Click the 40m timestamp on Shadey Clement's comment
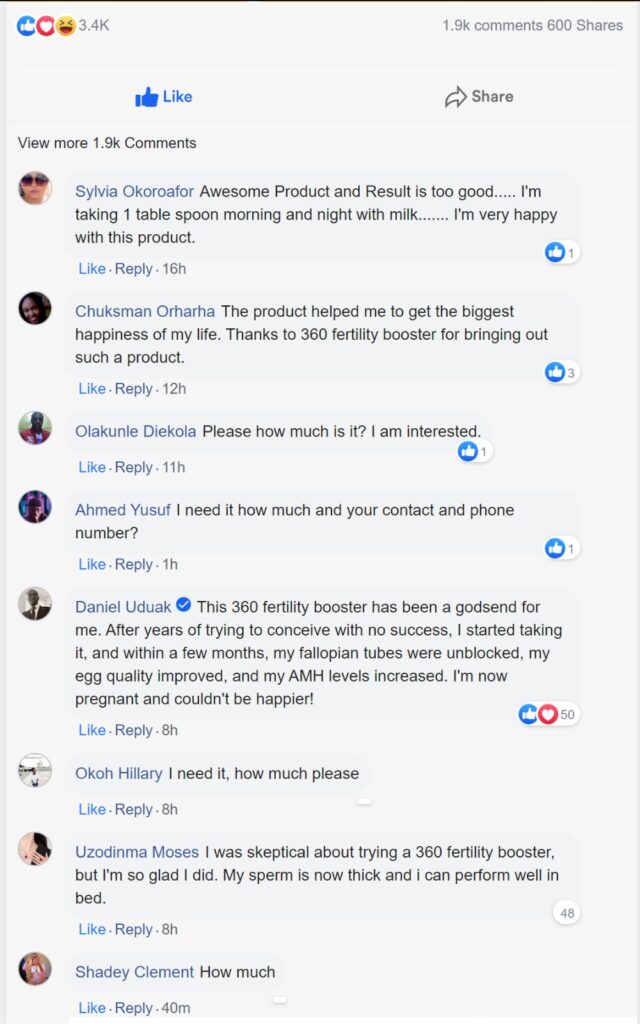 [175, 1008]
